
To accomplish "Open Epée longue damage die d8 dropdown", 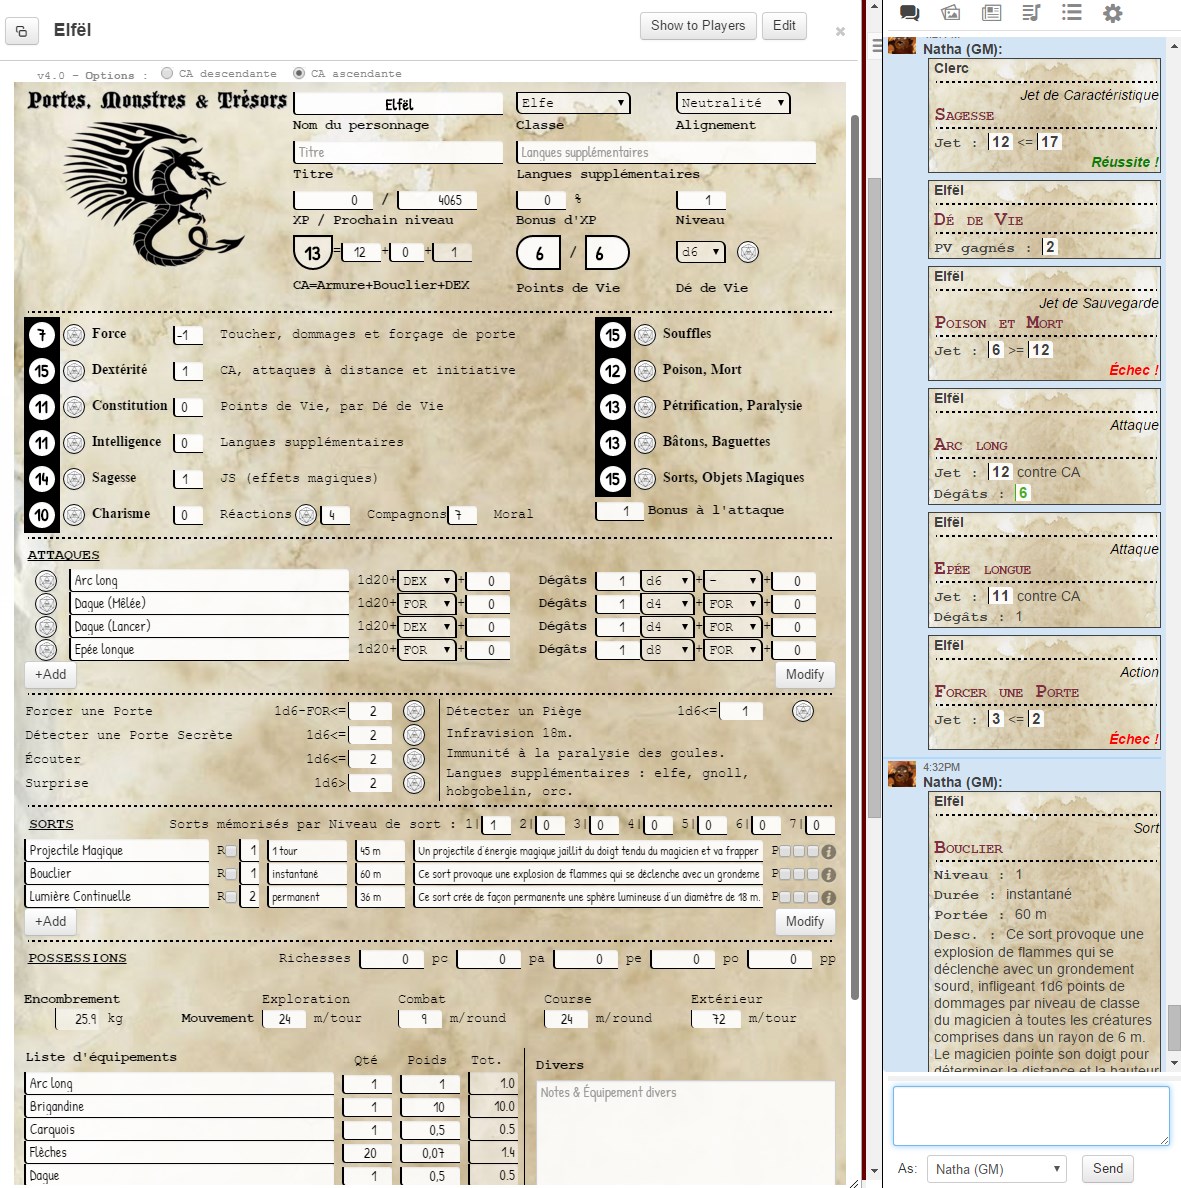I will click(667, 650).
